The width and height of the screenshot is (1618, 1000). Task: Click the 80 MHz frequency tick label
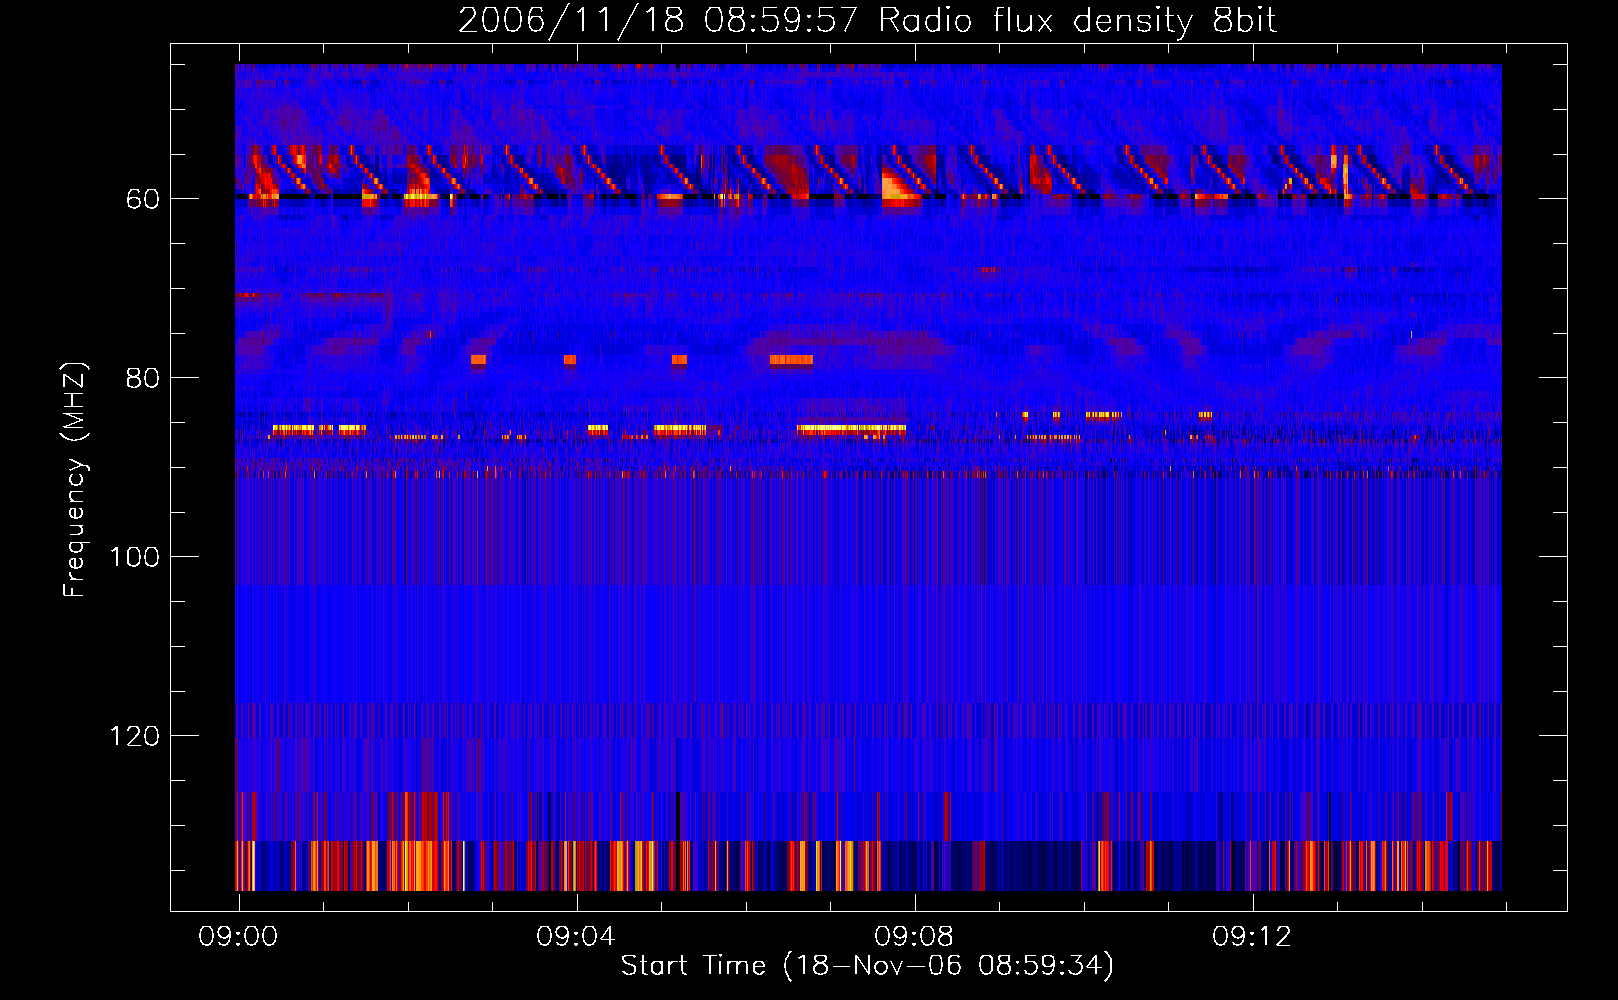coord(142,379)
